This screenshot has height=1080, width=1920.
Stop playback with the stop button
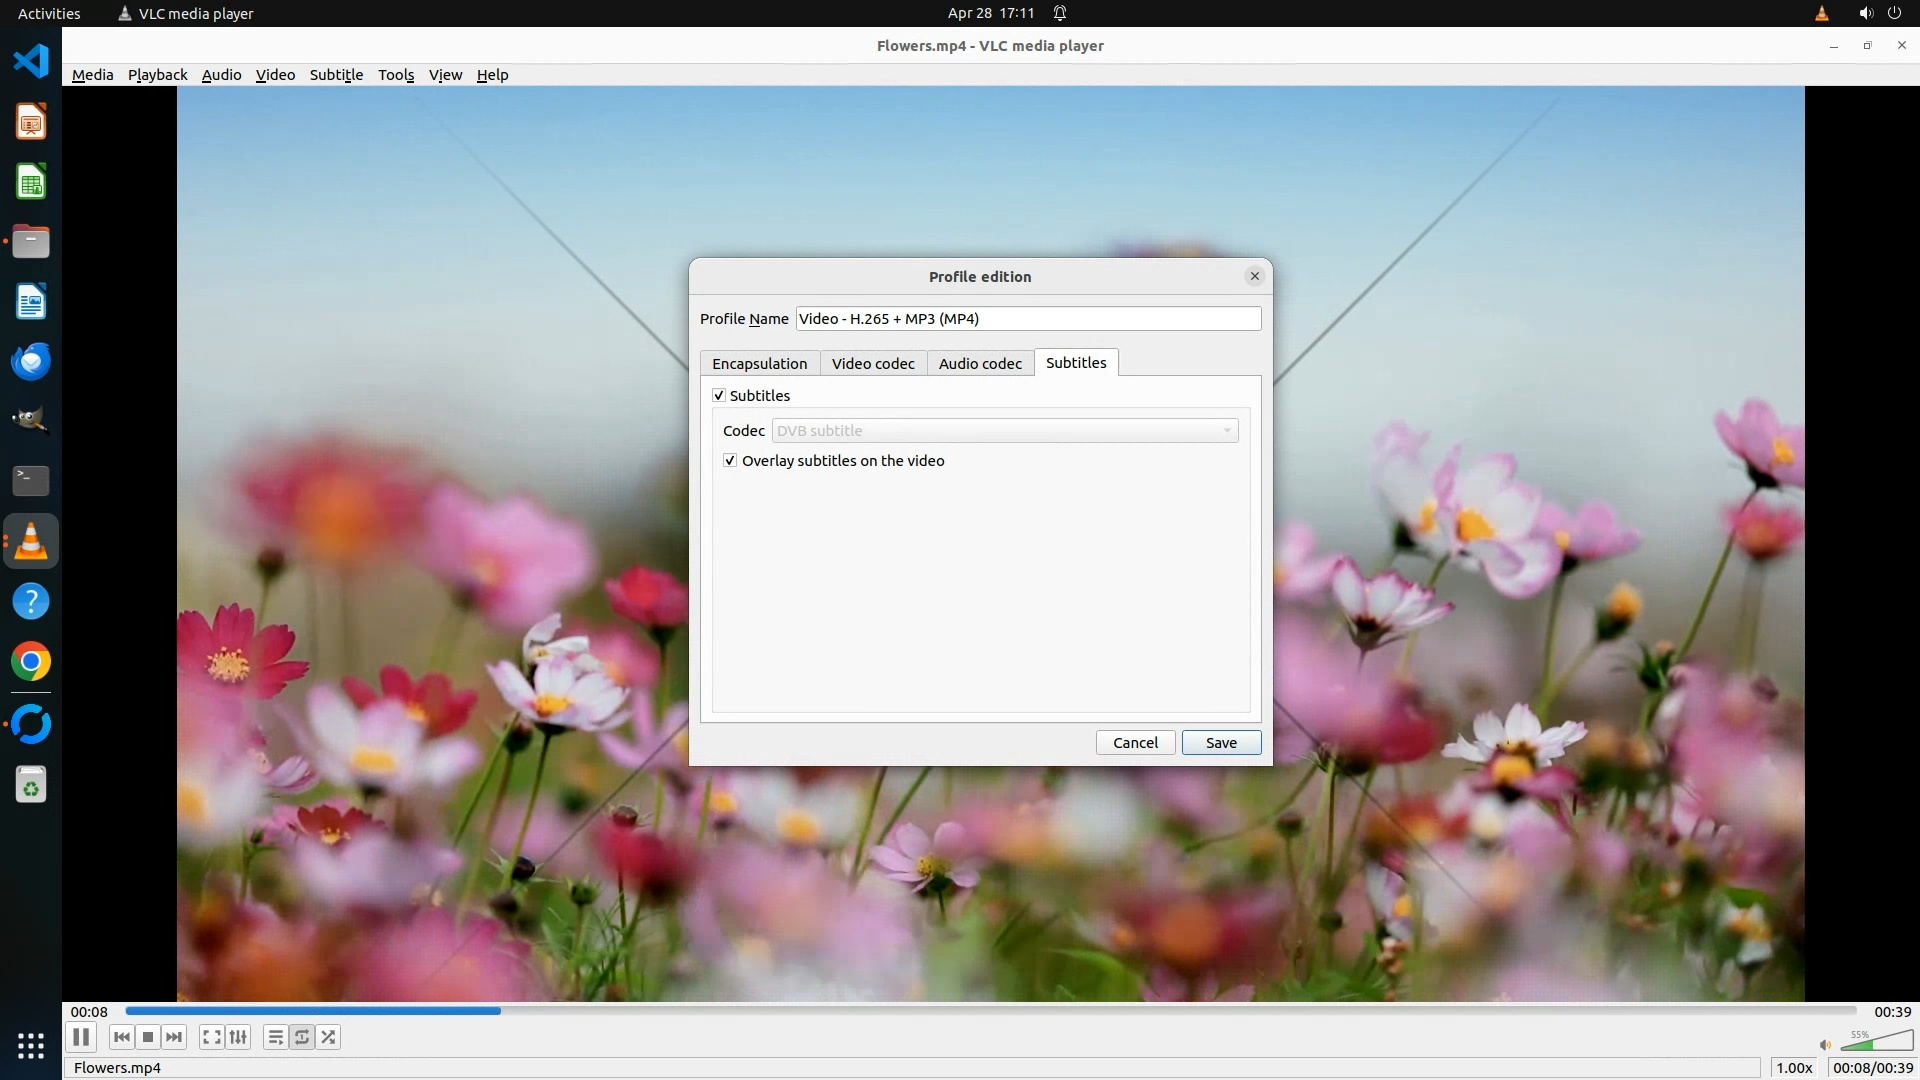click(148, 1037)
